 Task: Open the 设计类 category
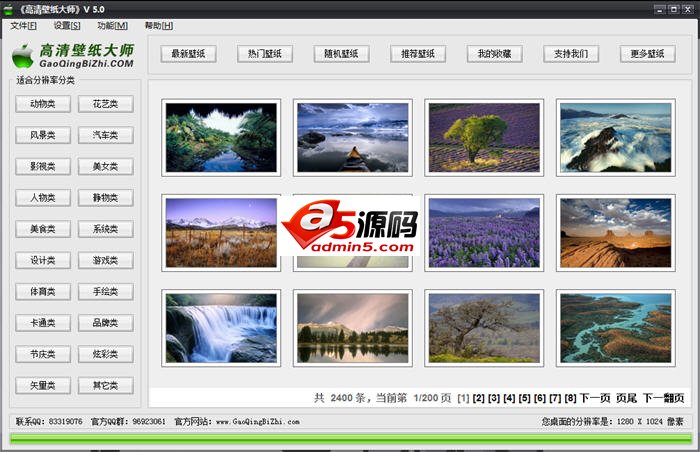pyautogui.click(x=43, y=260)
